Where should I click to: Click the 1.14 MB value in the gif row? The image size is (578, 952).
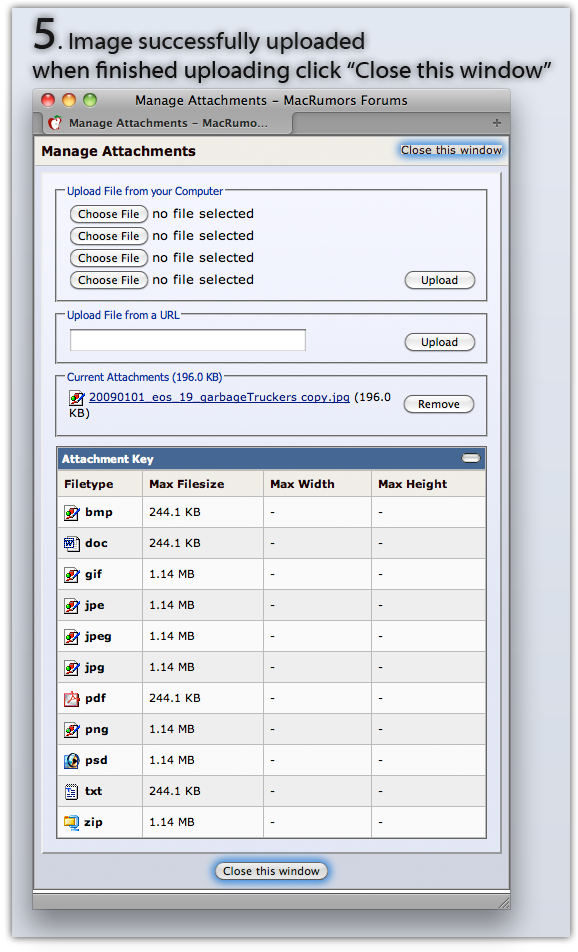(172, 574)
